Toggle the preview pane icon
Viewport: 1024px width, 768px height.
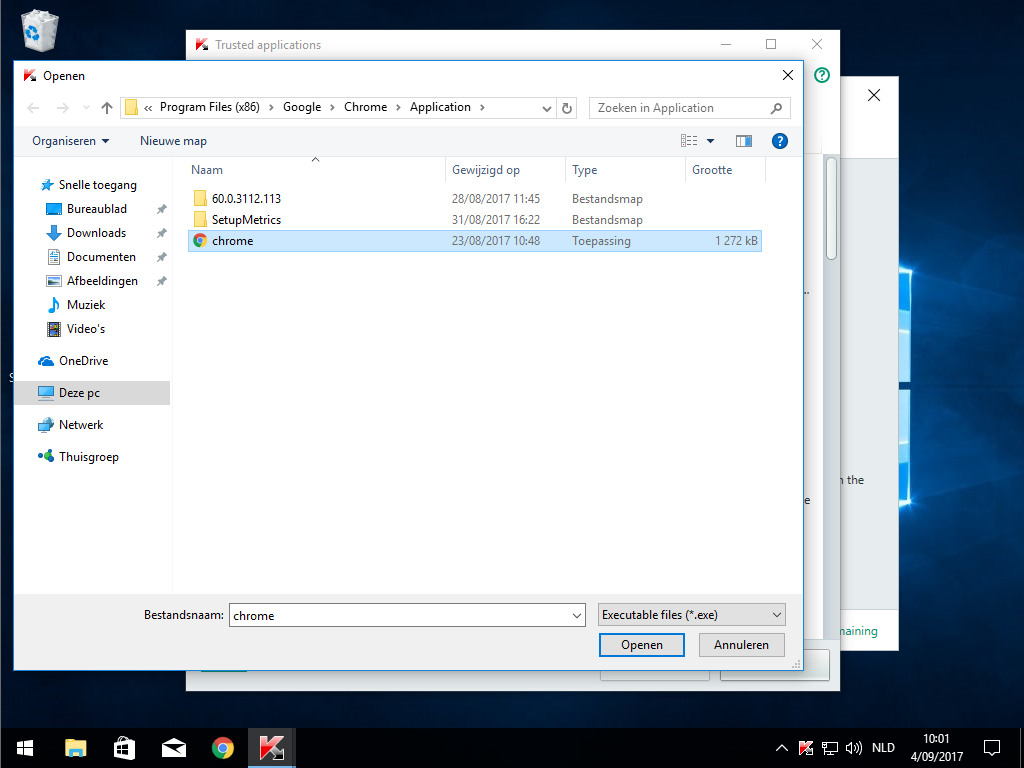coord(744,141)
